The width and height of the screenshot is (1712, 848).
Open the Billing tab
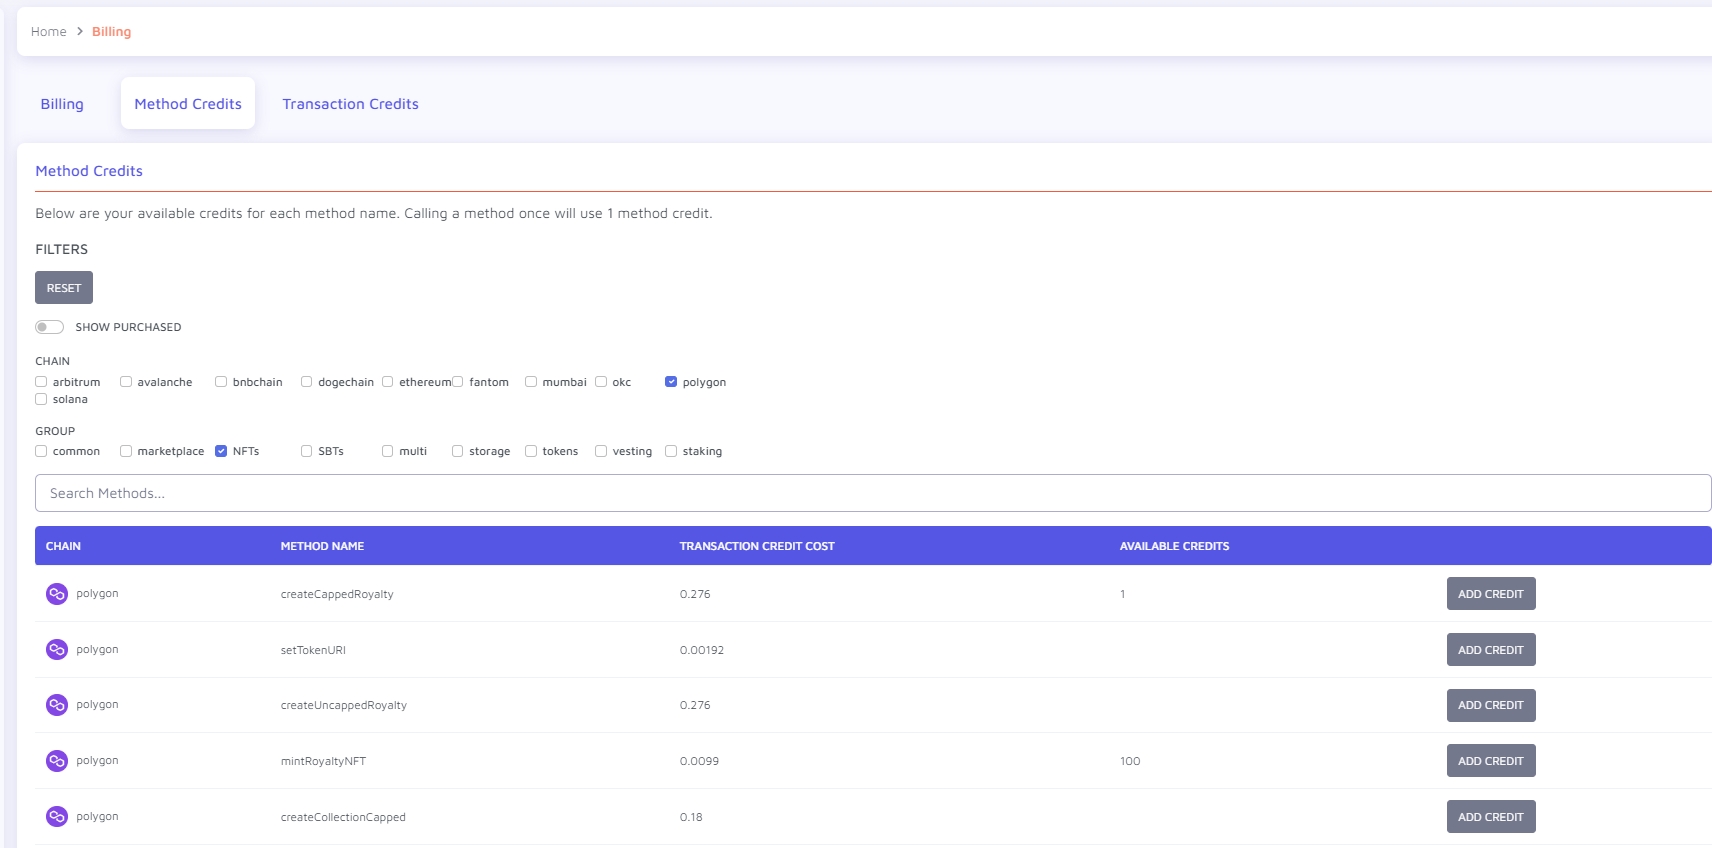click(62, 104)
